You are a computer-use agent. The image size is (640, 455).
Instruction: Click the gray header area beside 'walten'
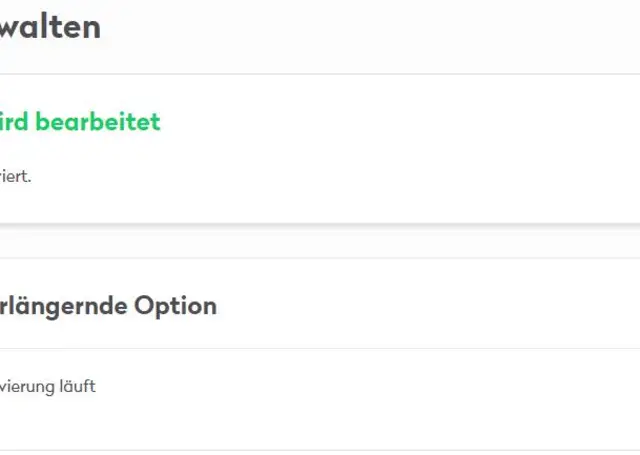[380, 30]
